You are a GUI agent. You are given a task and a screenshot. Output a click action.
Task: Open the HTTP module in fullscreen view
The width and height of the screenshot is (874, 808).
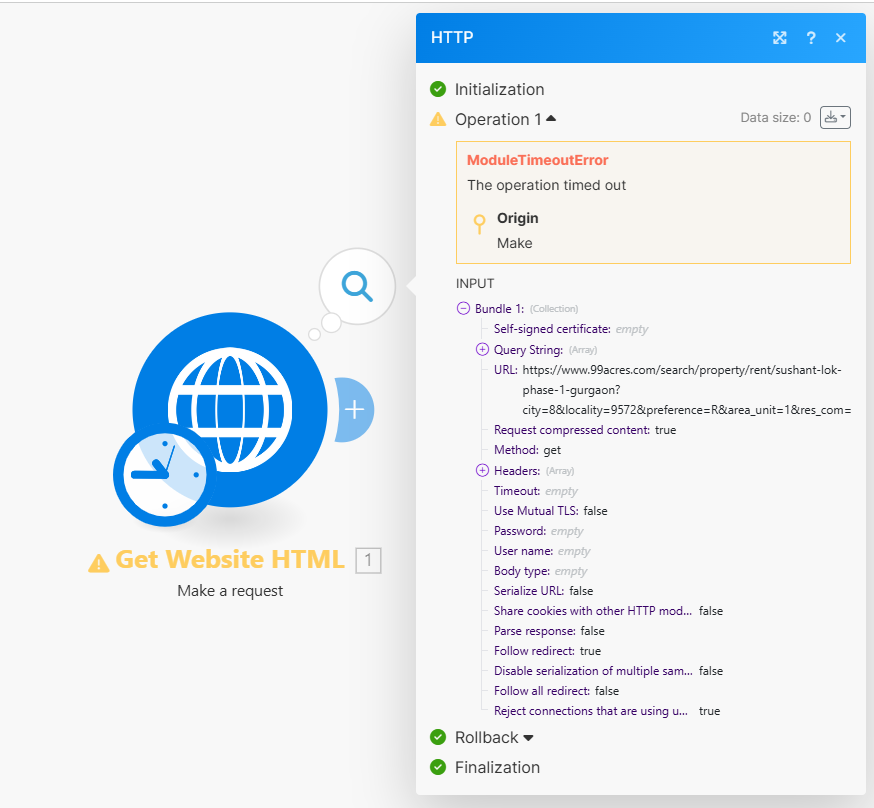point(780,37)
